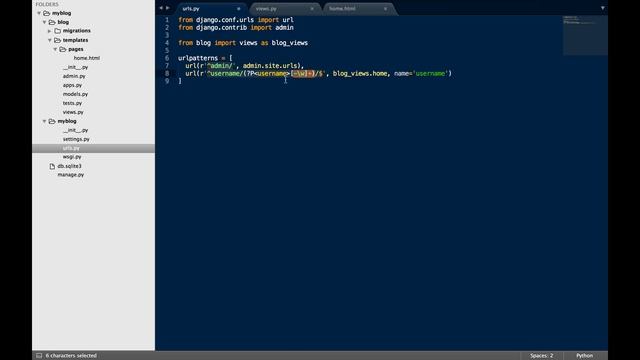This screenshot has width=640, height=360.
Task: Click line number 4 in gutter
Action: 167,43
